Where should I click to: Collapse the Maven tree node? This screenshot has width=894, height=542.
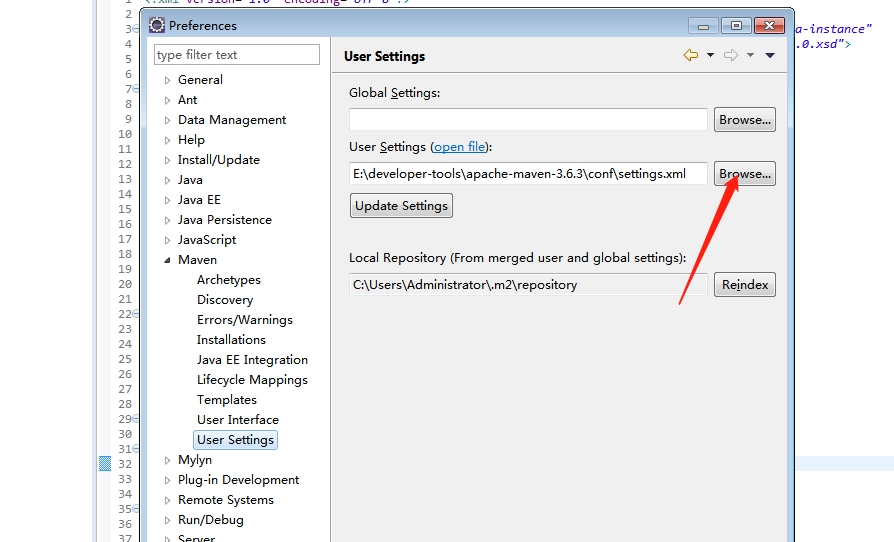pos(167,260)
